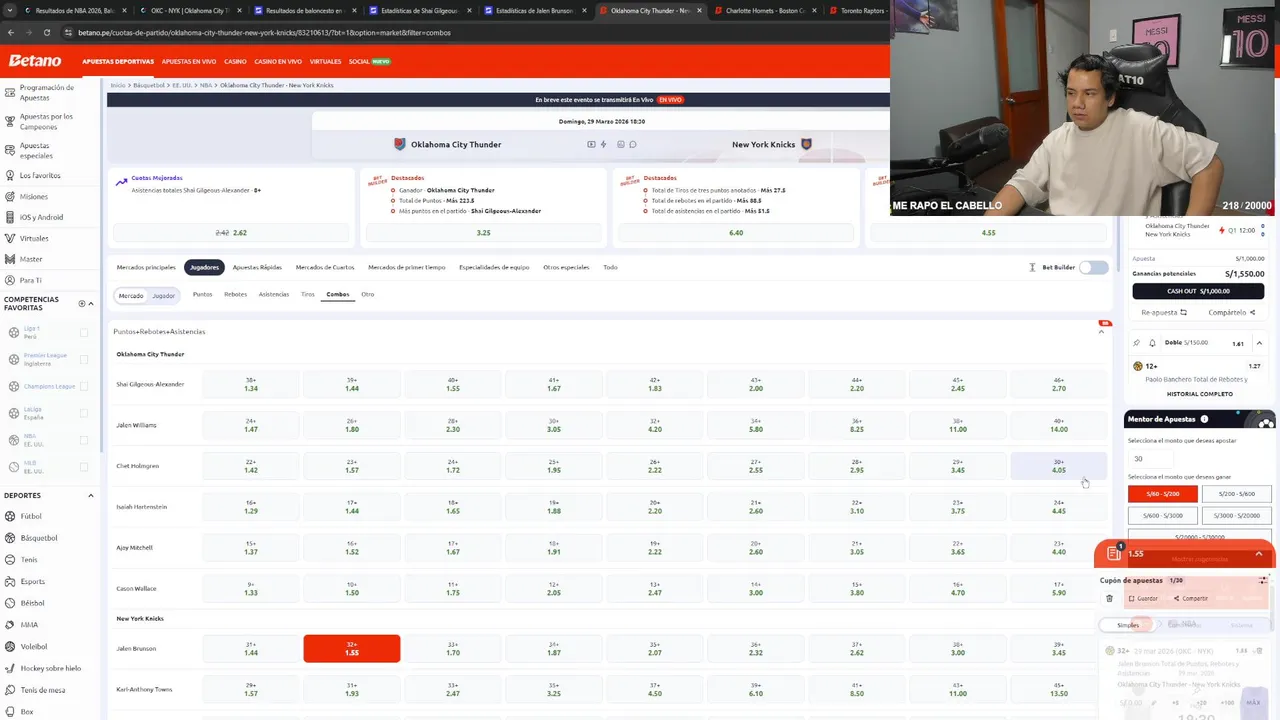Collapse the Competencias Favoritas section
This screenshot has width=1280, height=720.
[91, 303]
